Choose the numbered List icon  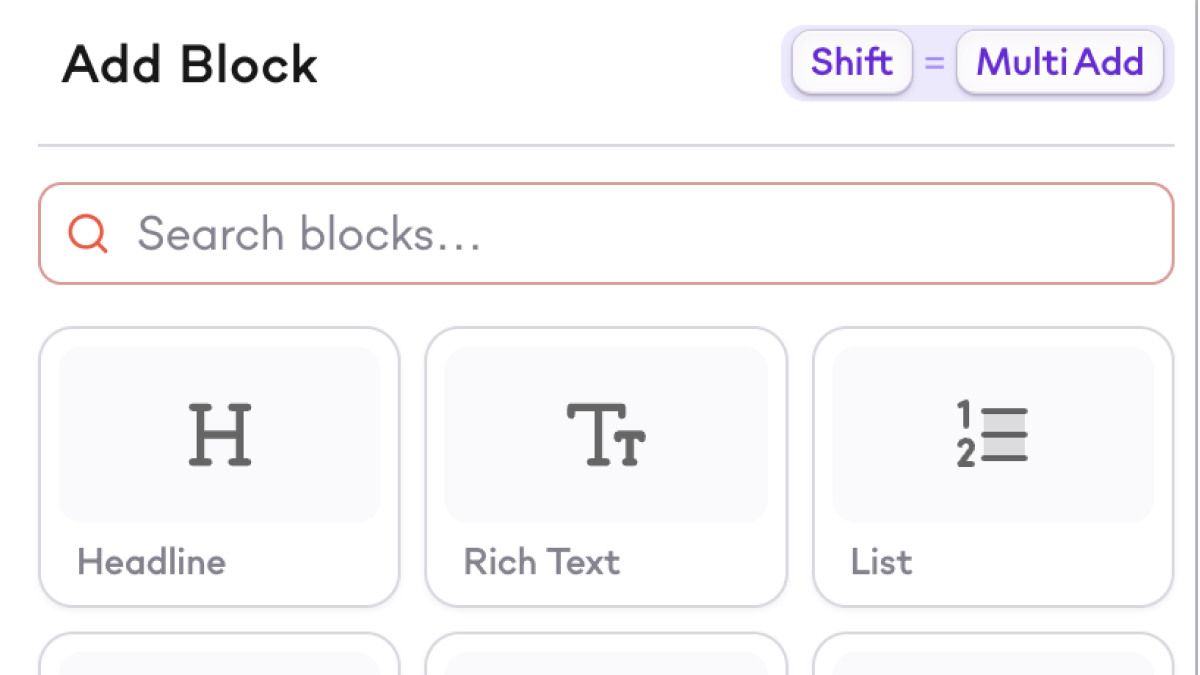[992, 435]
